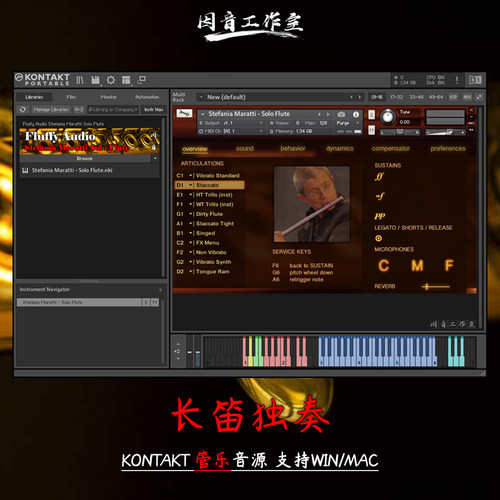This screenshot has height=500, width=500.
Task: Toggle the Far microphone F
Action: point(449,266)
